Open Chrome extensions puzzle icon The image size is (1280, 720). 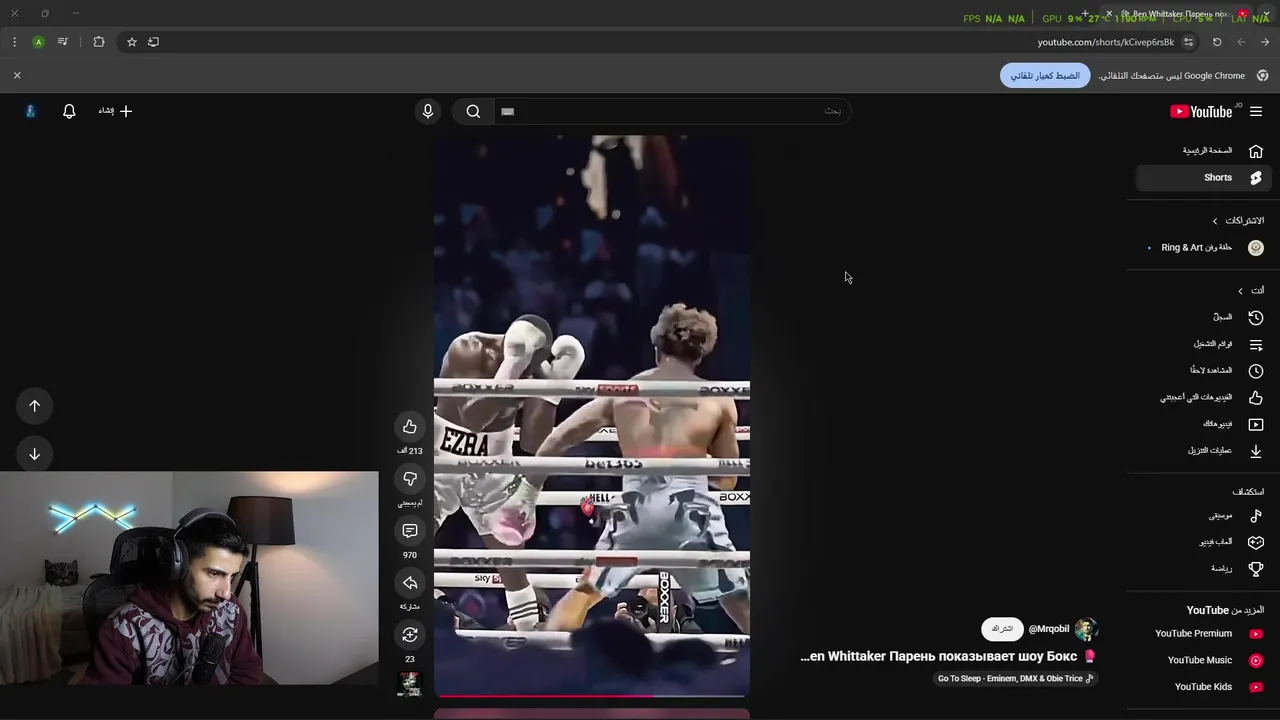(98, 42)
